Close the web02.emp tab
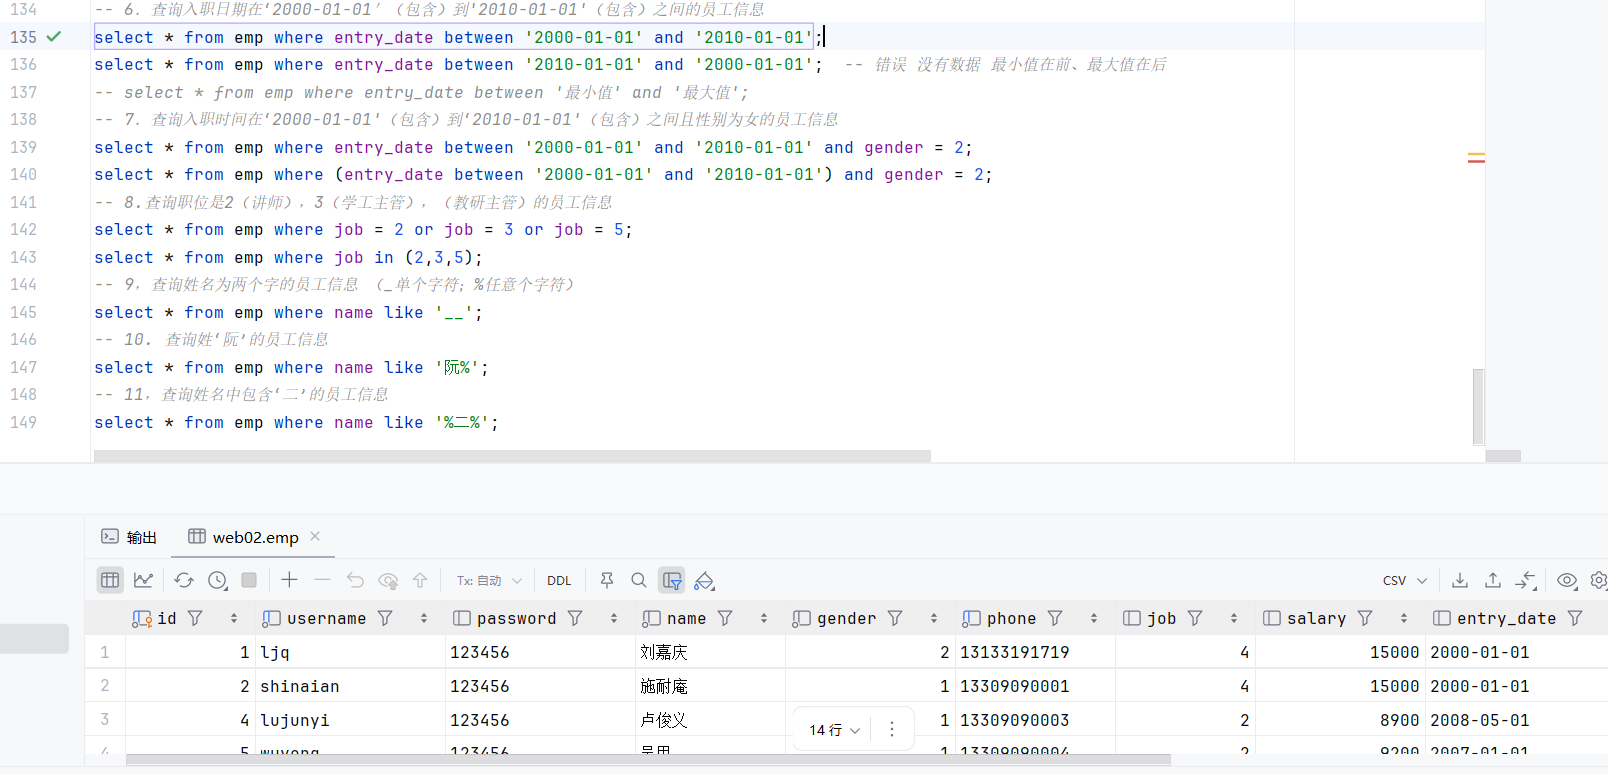This screenshot has height=774, width=1608. click(315, 536)
